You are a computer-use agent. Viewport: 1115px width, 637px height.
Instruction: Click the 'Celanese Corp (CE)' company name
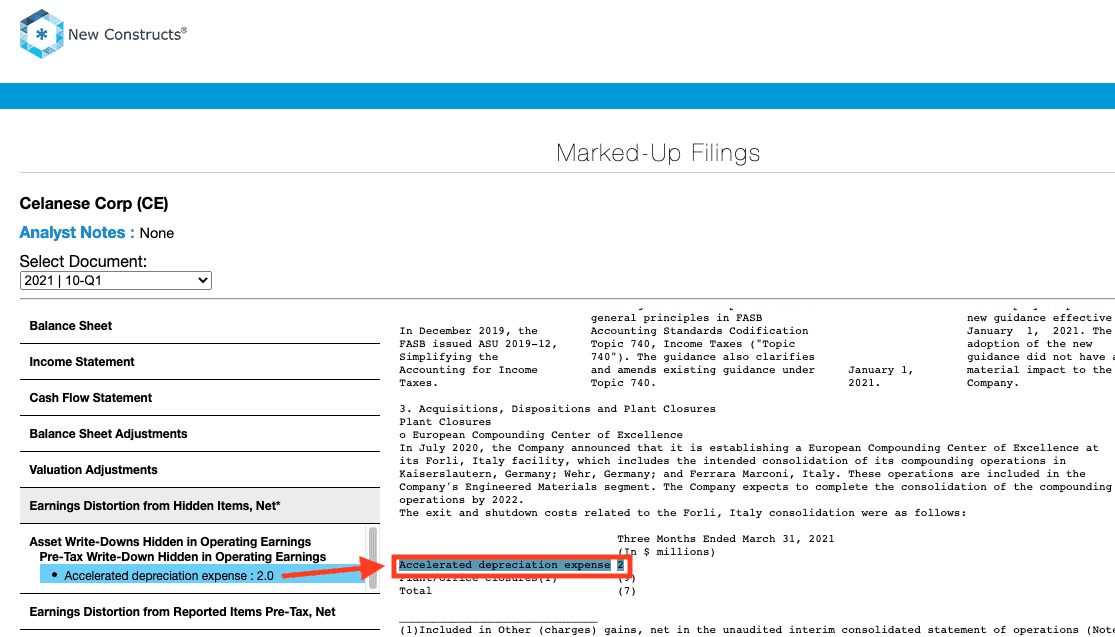point(94,204)
